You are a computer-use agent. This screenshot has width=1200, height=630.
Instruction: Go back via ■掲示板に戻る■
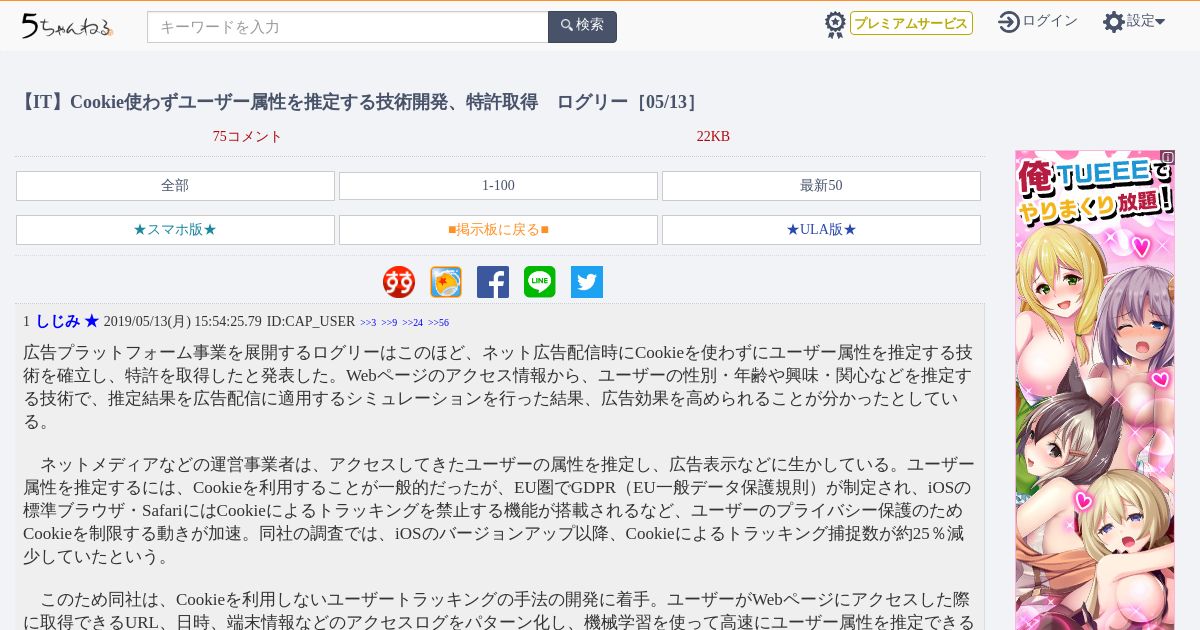pyautogui.click(x=498, y=230)
